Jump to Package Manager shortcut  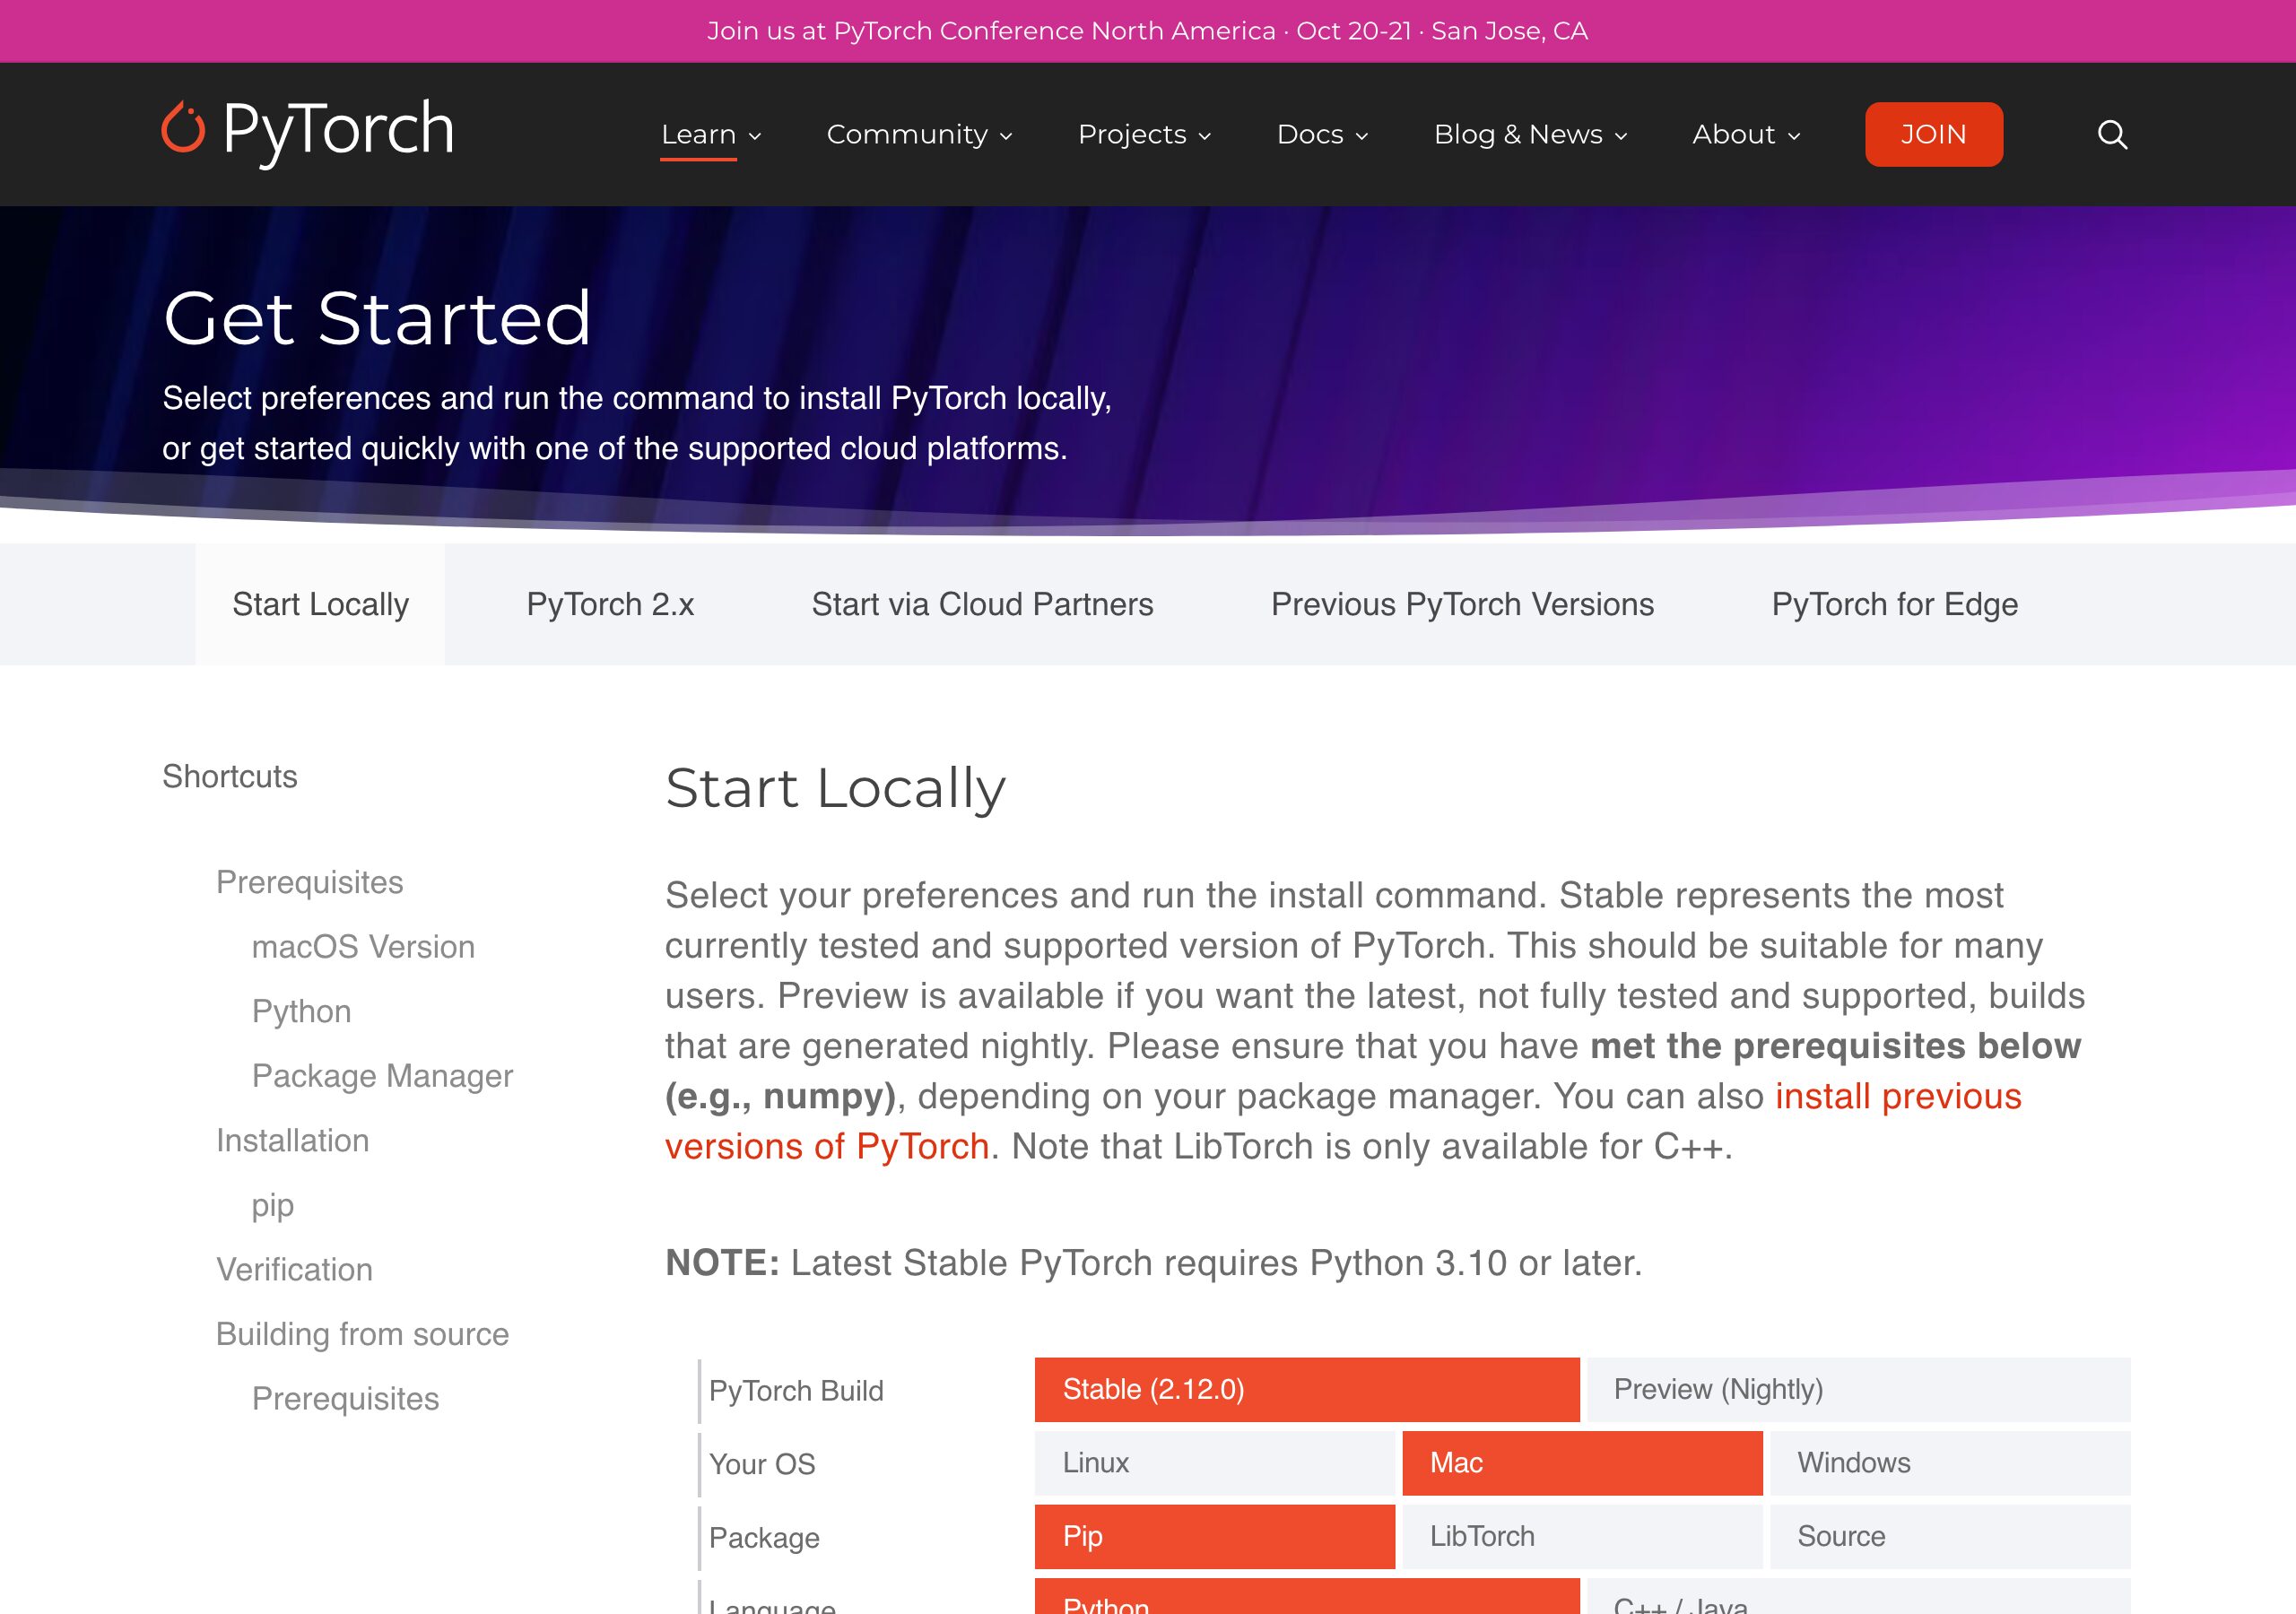[382, 1076]
